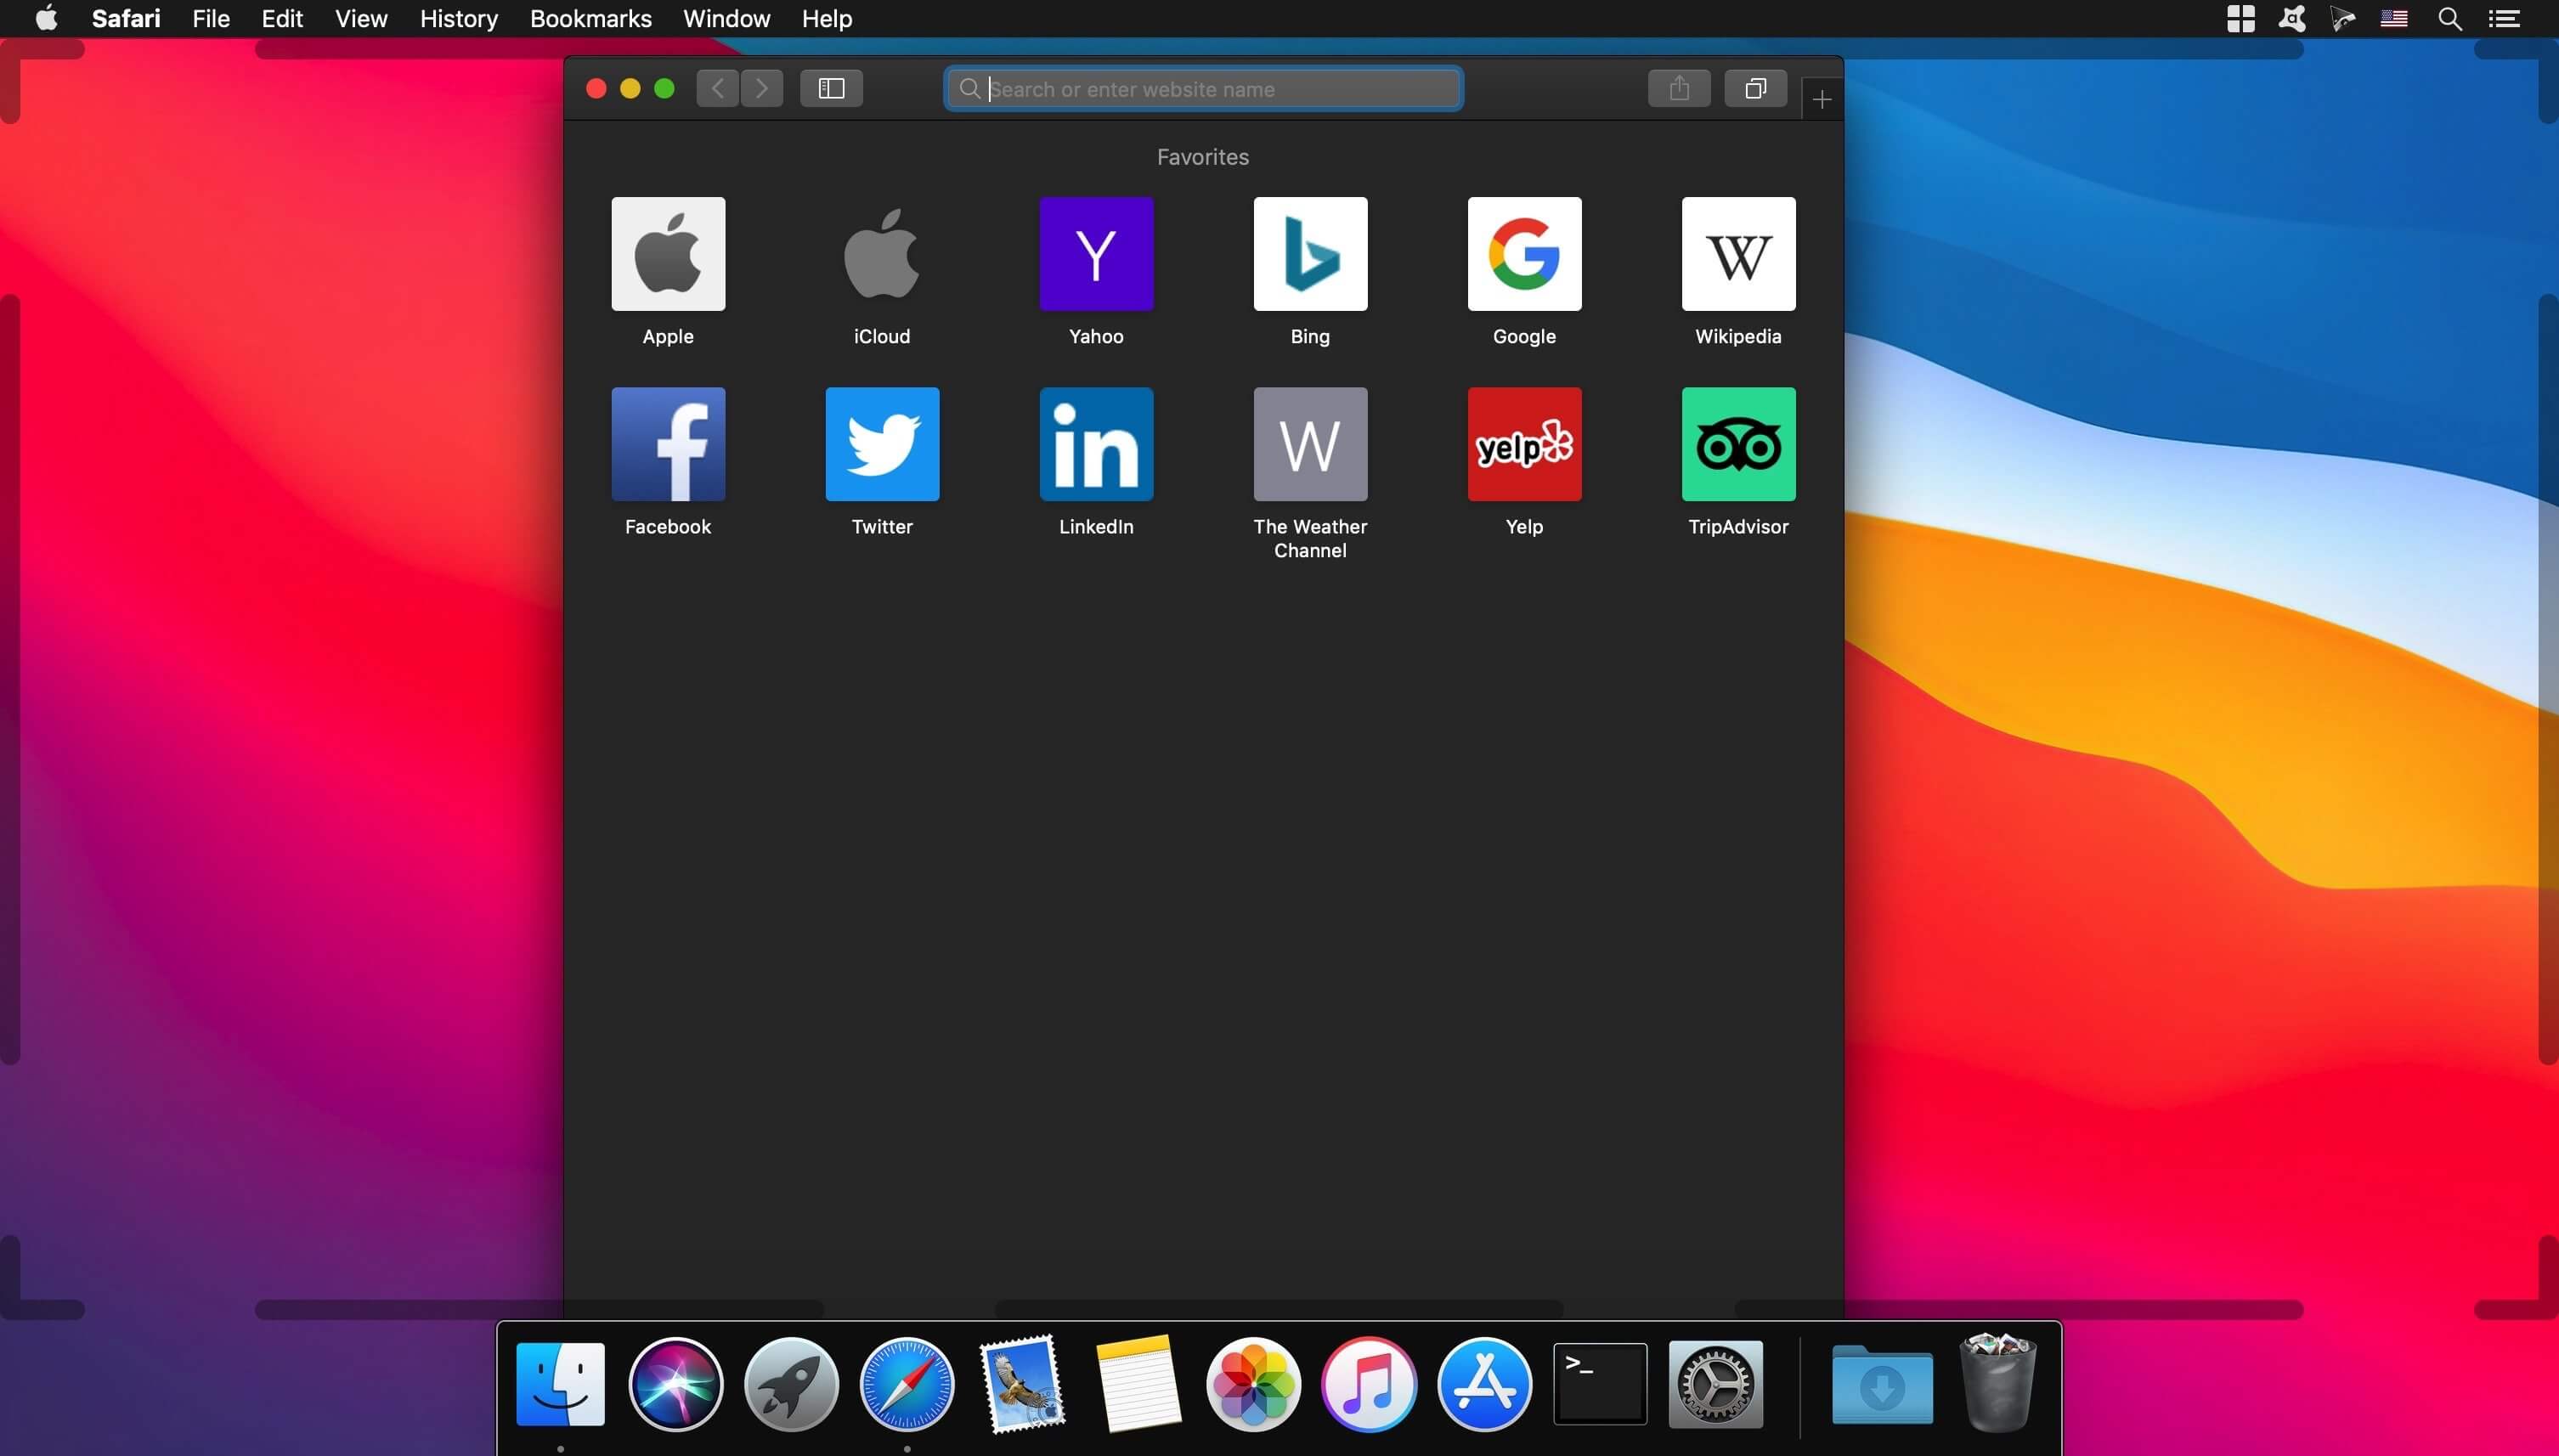Expand the View menu
The height and width of the screenshot is (1456, 2559).
pyautogui.click(x=360, y=18)
